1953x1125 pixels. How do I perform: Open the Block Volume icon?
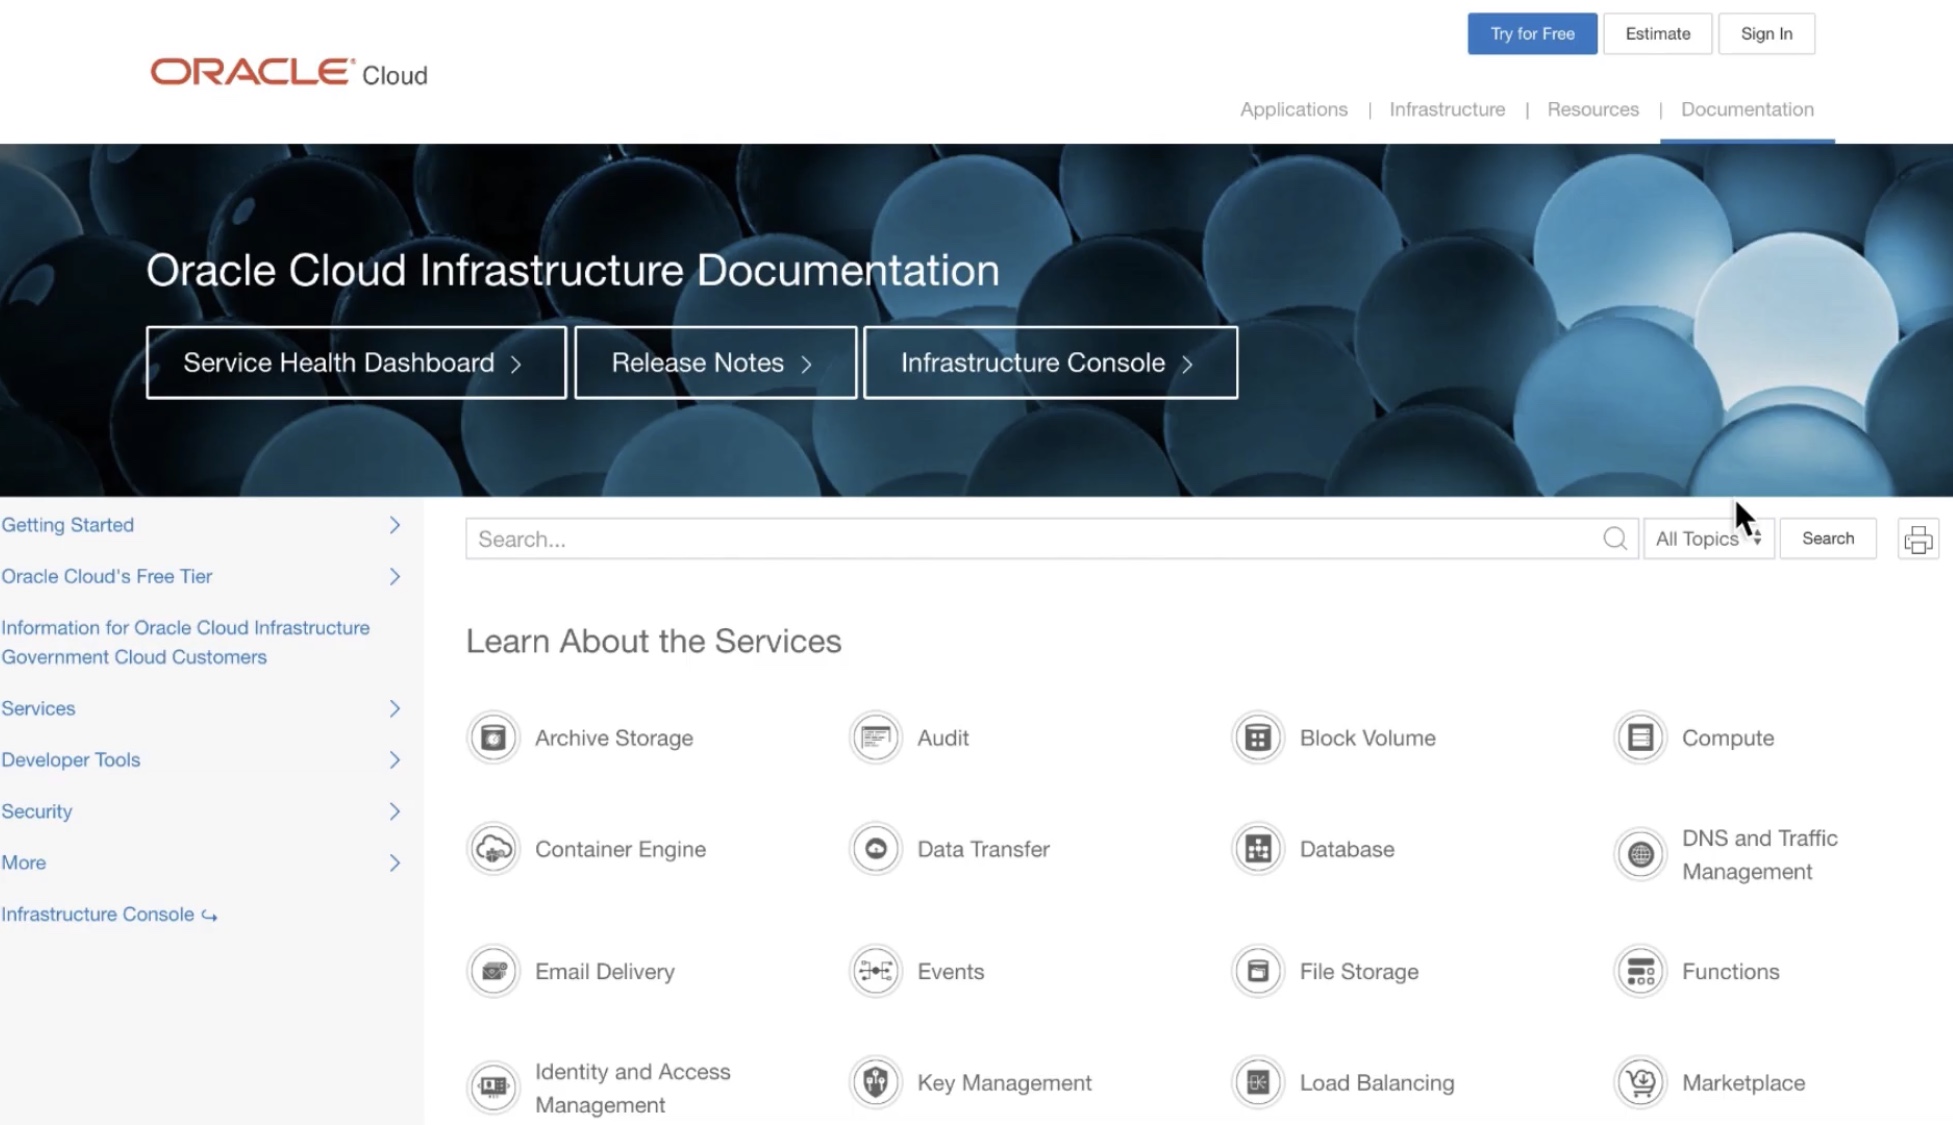pyautogui.click(x=1258, y=738)
